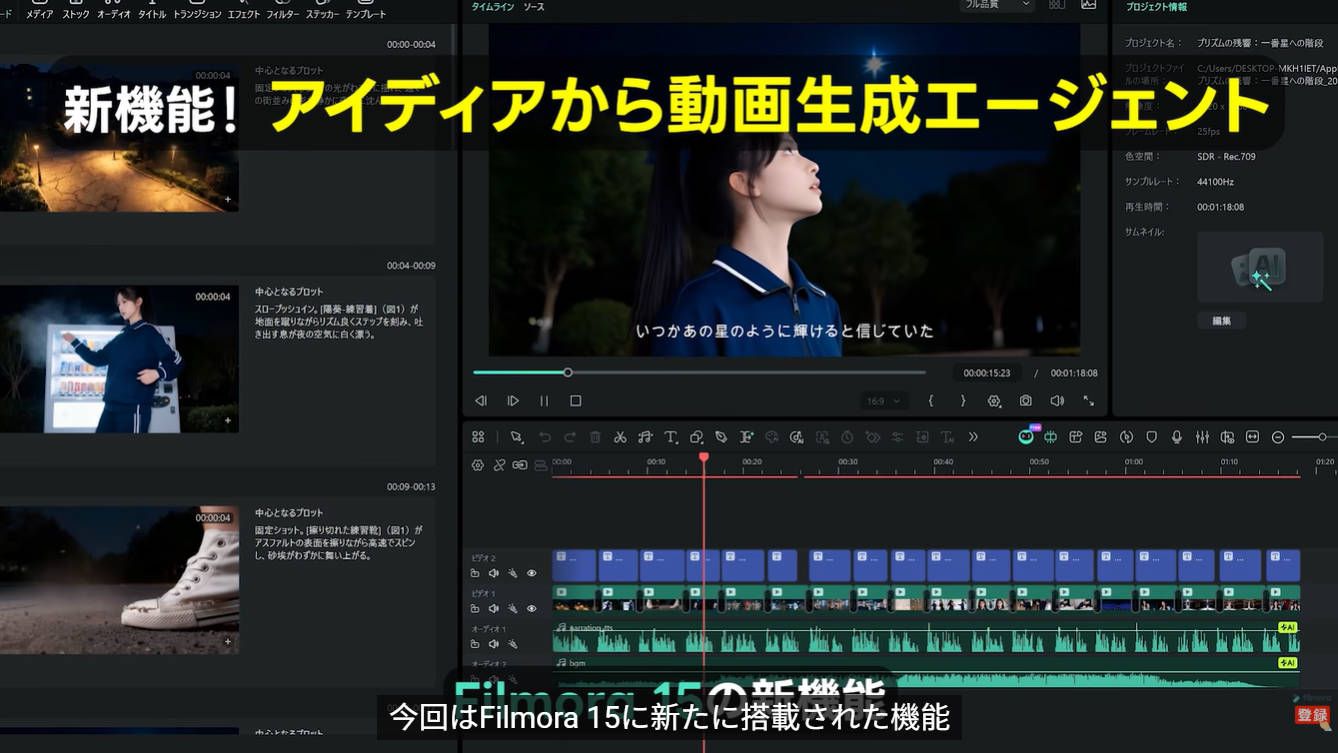Lock the ビデオ 2 track
Screen dimensions: 1338x753
tap(475, 573)
